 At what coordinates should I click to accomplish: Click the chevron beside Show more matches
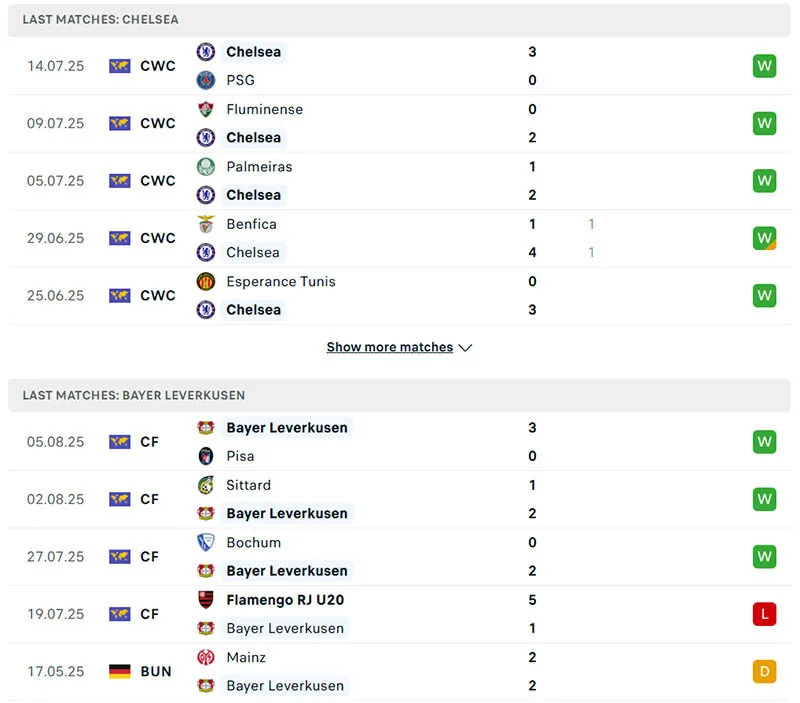coord(465,347)
